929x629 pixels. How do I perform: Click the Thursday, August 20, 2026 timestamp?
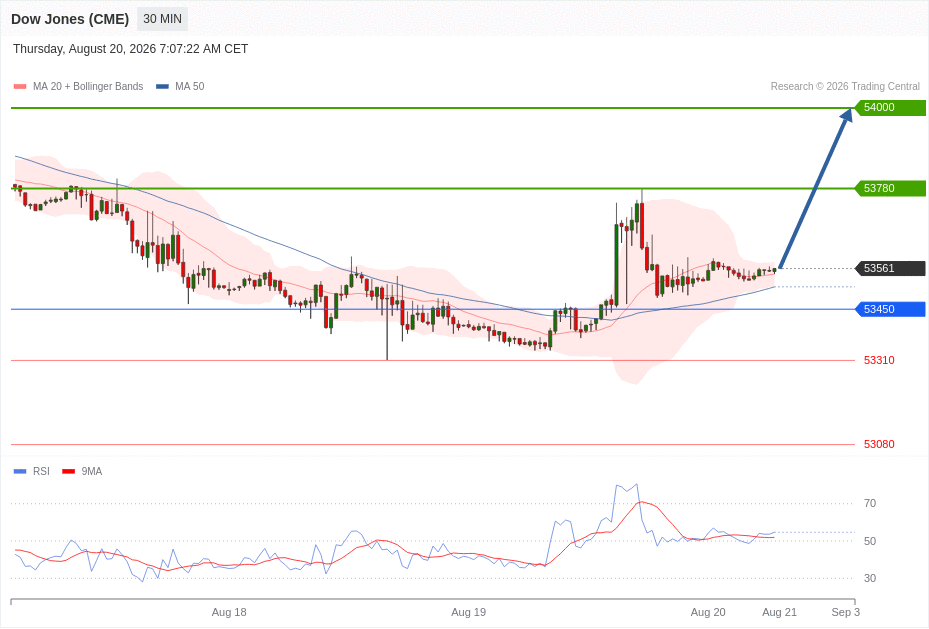(x=130, y=49)
